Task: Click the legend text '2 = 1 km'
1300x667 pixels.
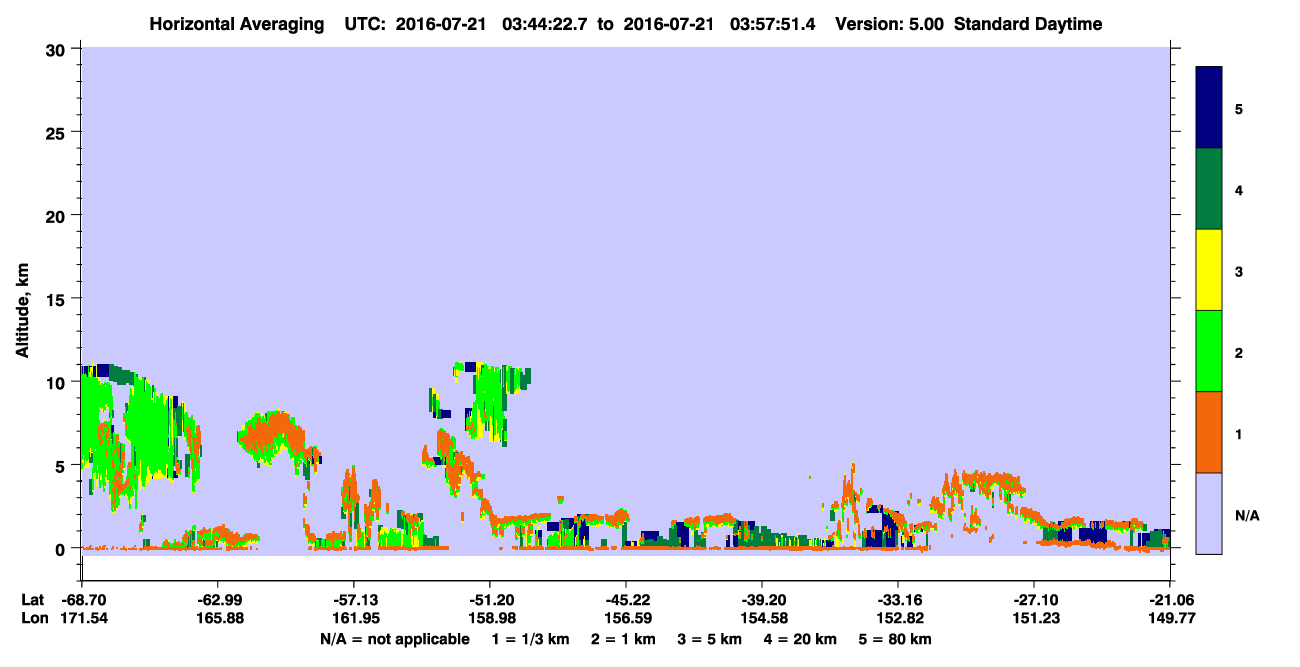Action: pos(624,639)
